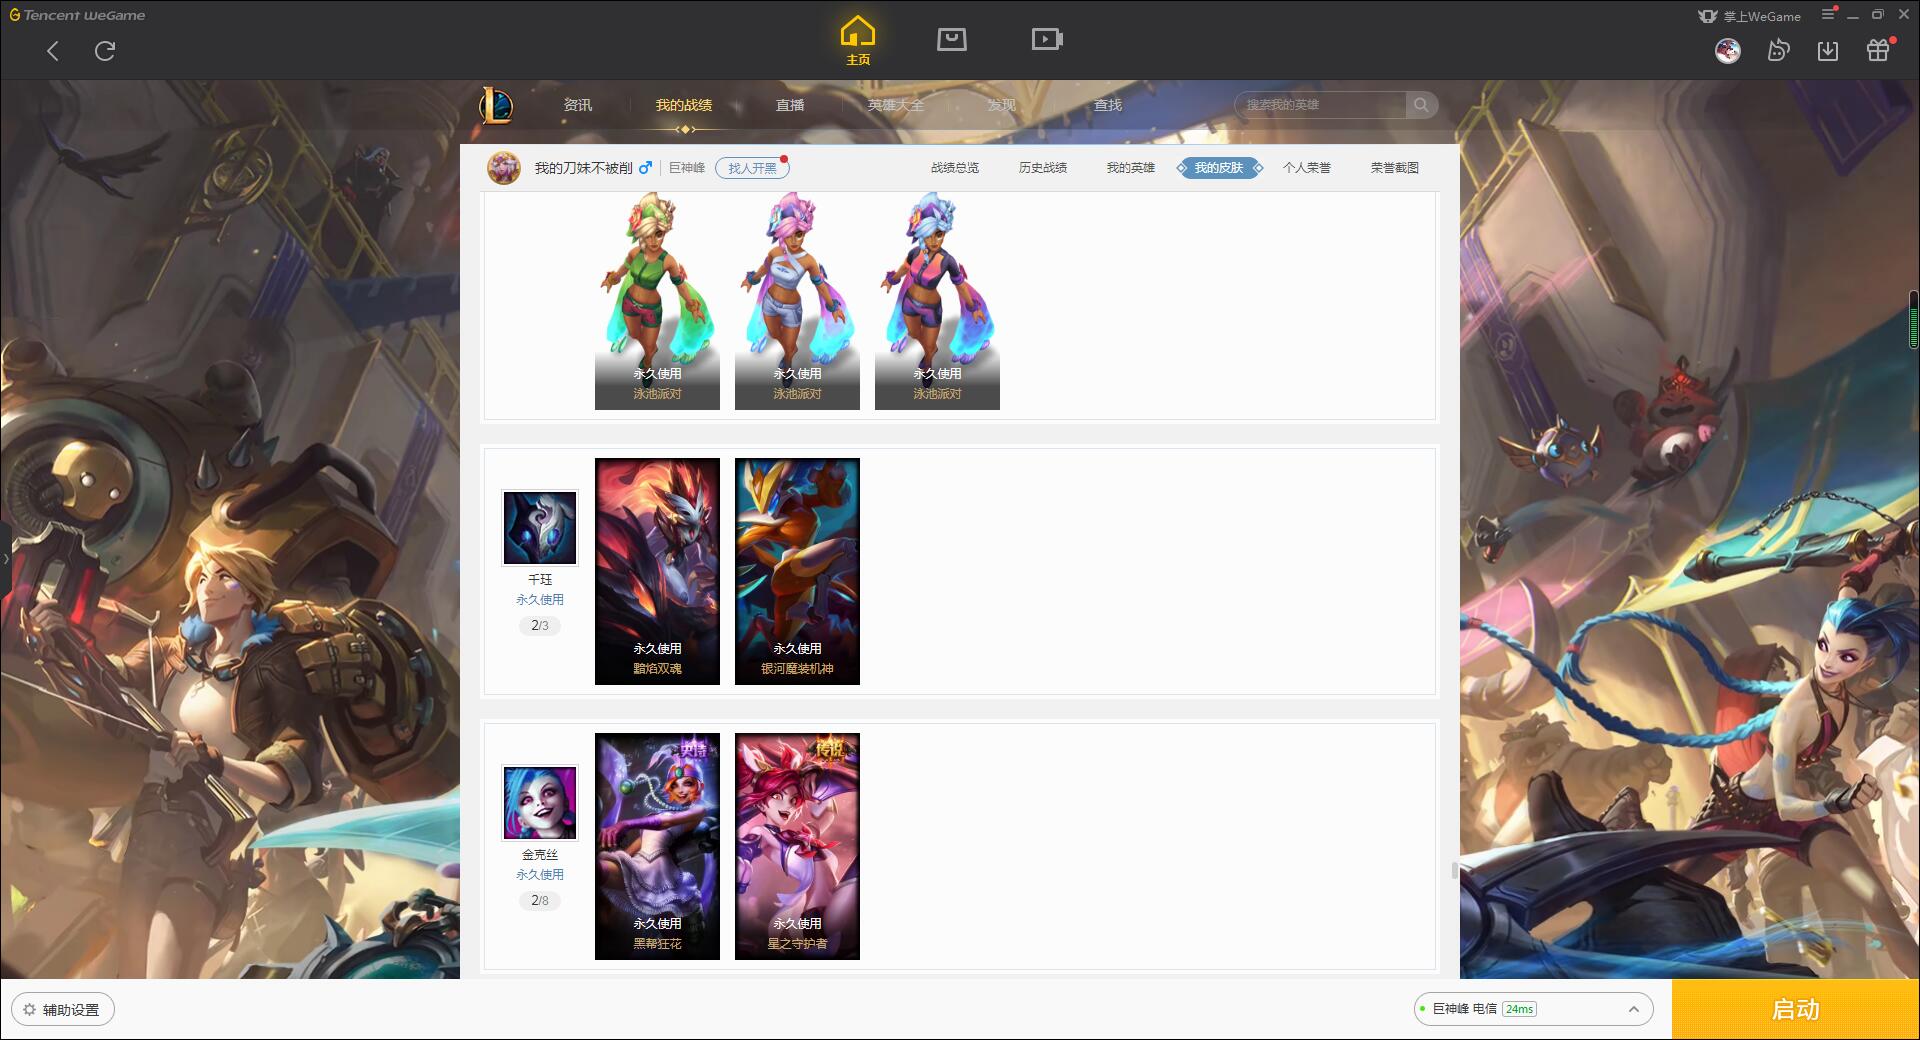Switch to the 英雄大全 tab
This screenshot has height=1040, width=1920.
896,105
